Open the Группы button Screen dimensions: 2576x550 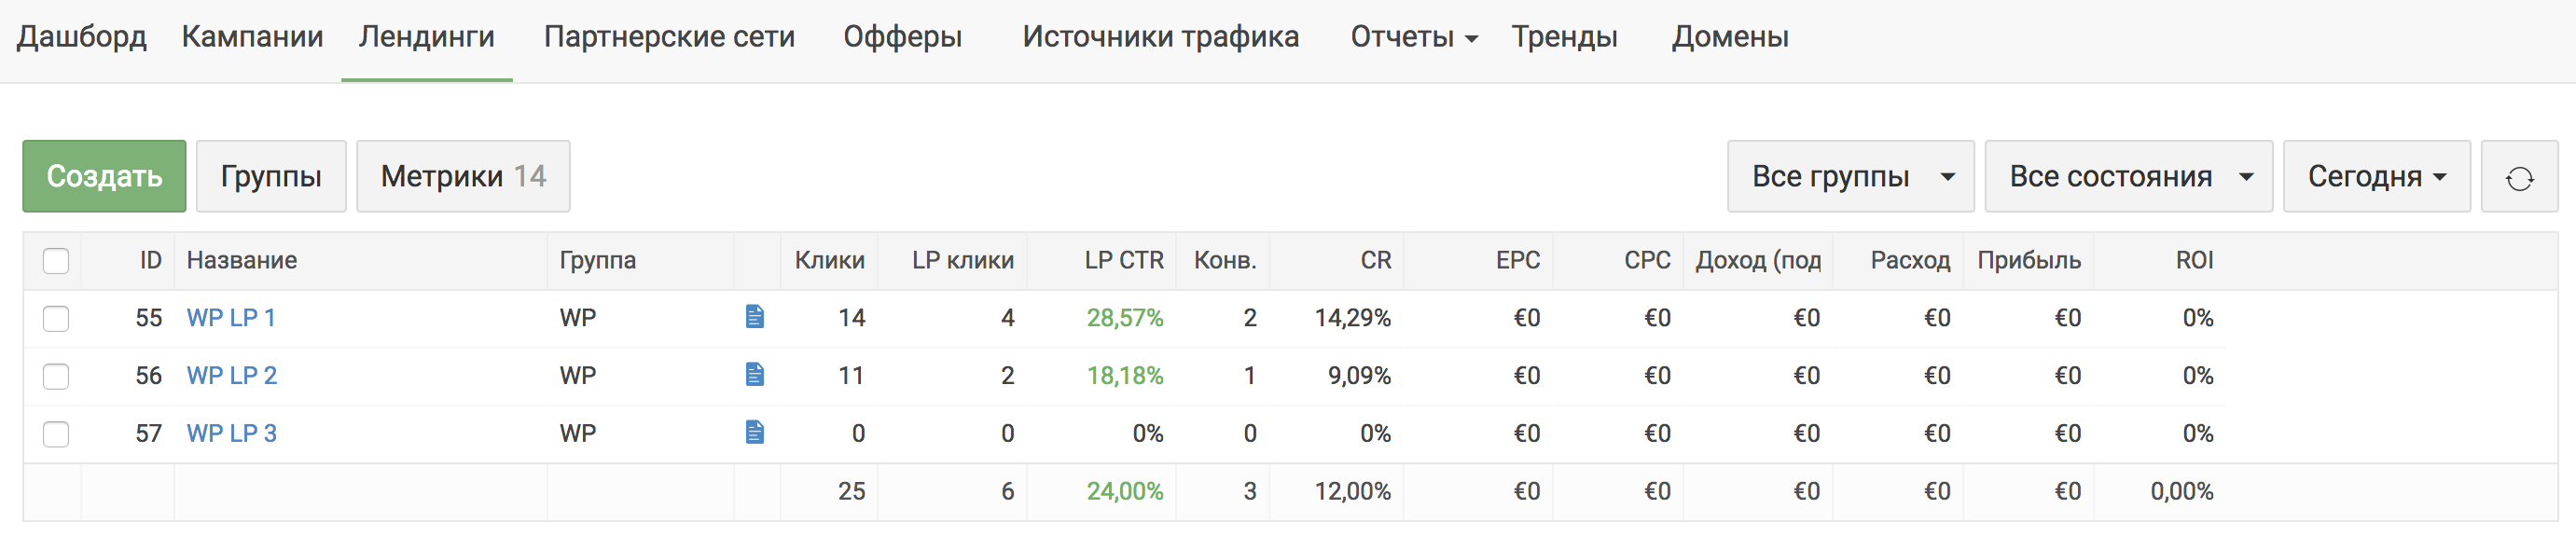(x=271, y=177)
